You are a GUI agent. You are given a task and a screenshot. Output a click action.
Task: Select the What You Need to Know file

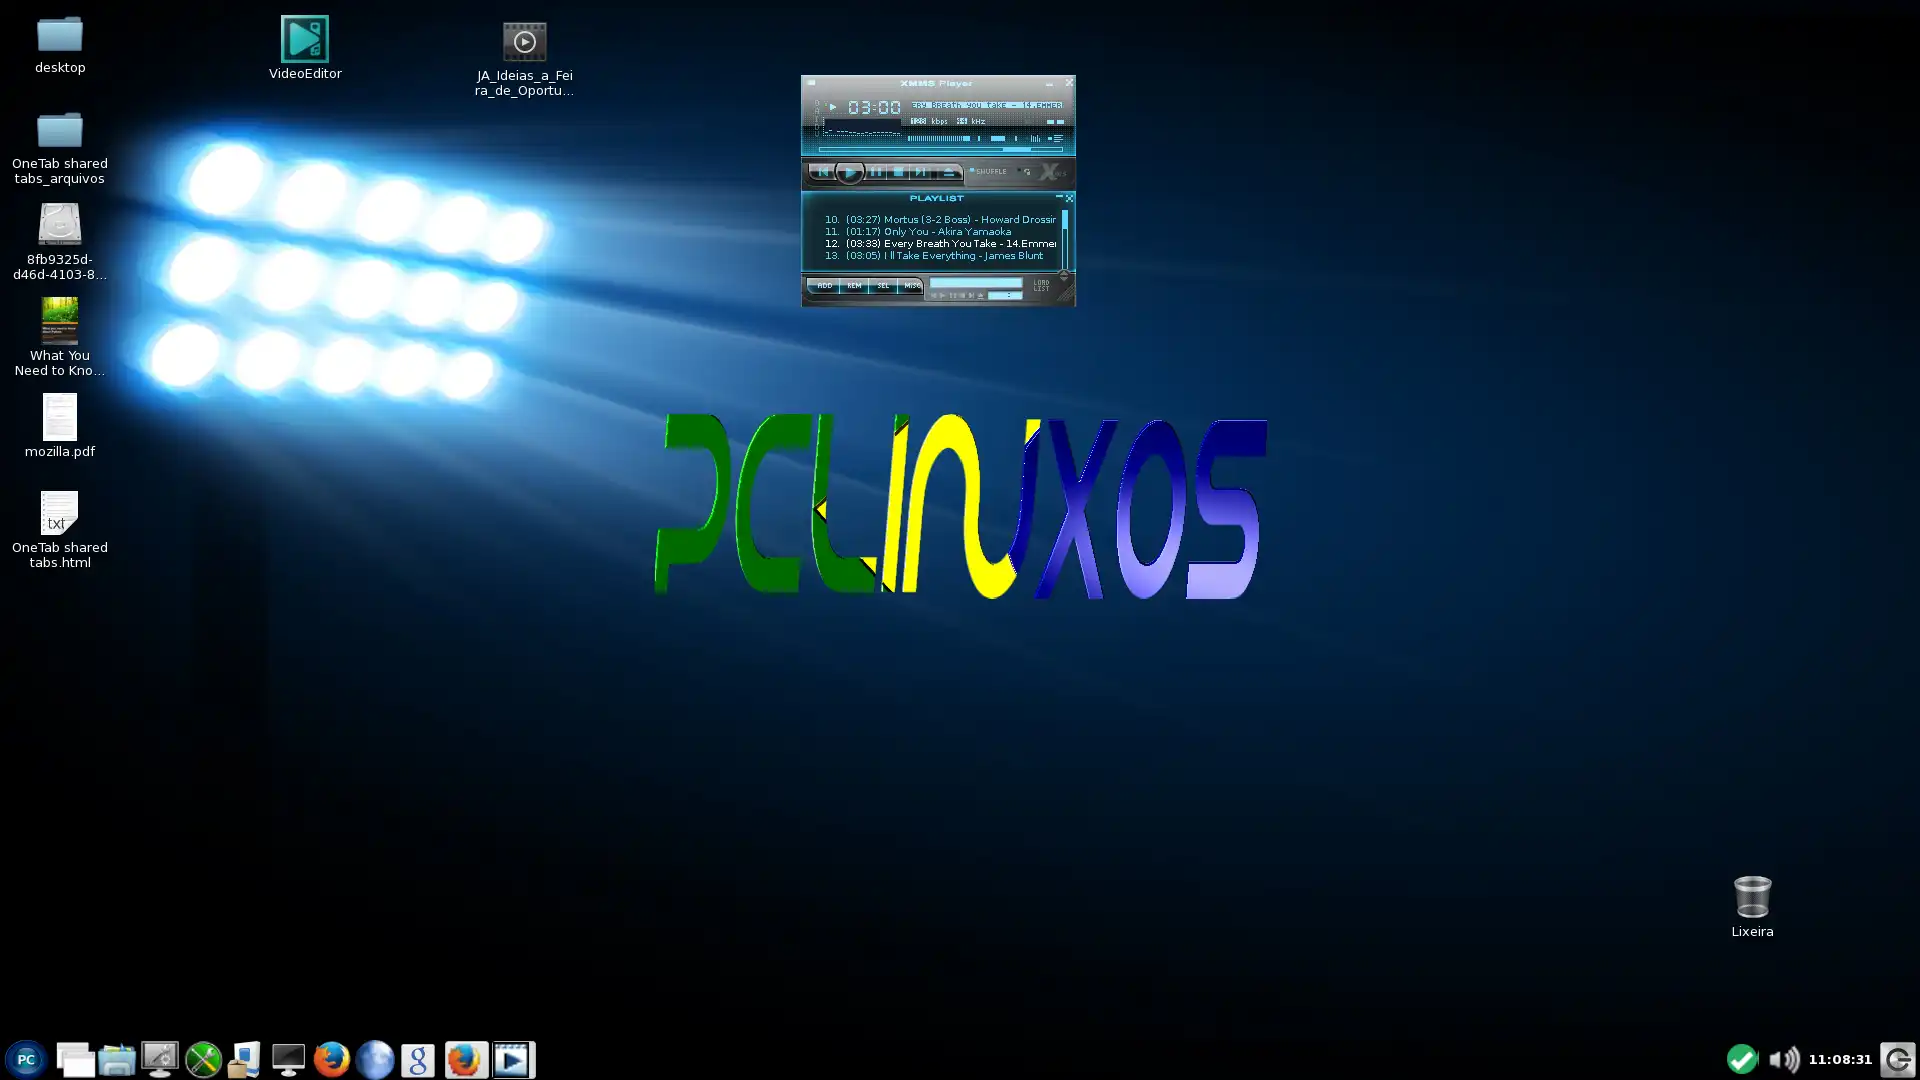tap(60, 337)
